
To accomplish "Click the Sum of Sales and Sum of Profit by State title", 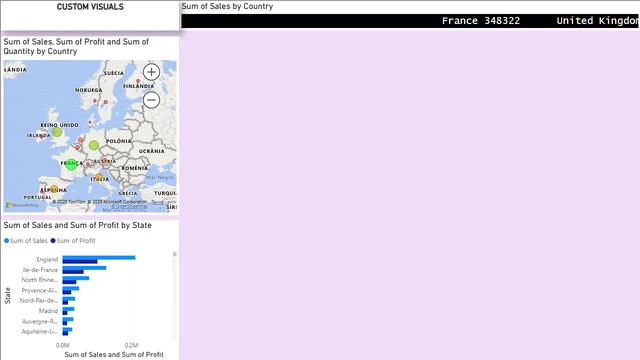I will 78,225.
